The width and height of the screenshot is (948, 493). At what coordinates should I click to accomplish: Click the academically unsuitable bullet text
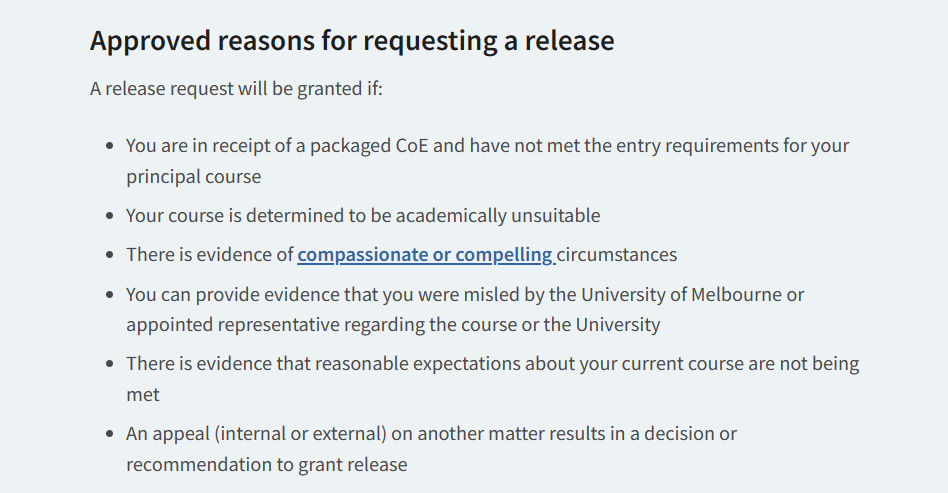click(363, 215)
